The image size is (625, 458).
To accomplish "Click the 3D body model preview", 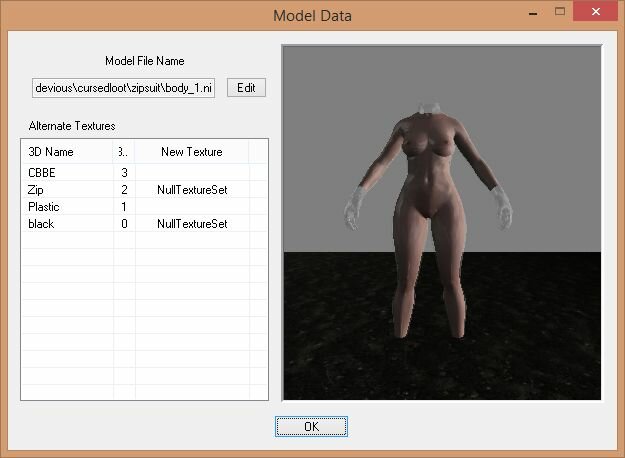I will [442, 222].
